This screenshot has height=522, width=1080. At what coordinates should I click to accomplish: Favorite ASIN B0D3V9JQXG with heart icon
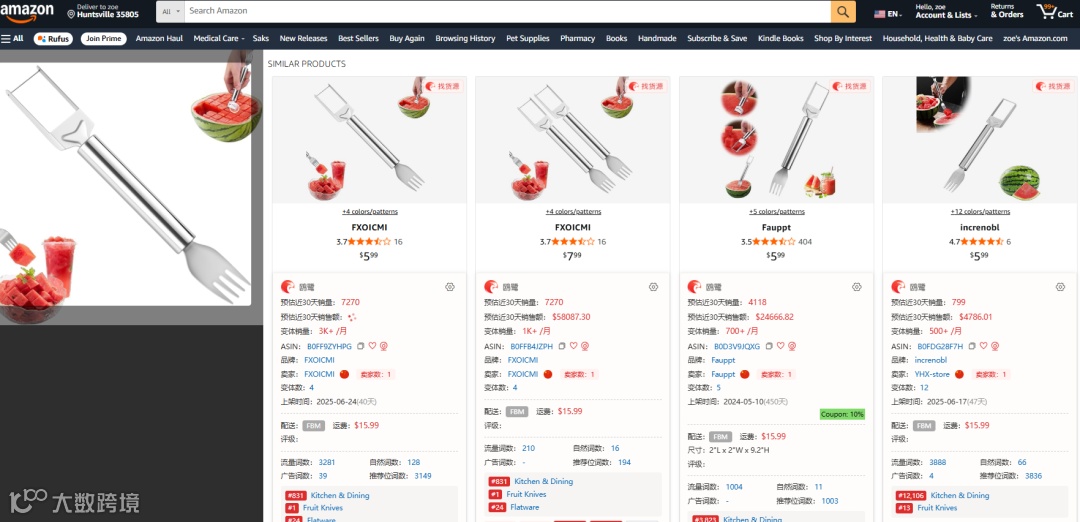[x=780, y=346]
